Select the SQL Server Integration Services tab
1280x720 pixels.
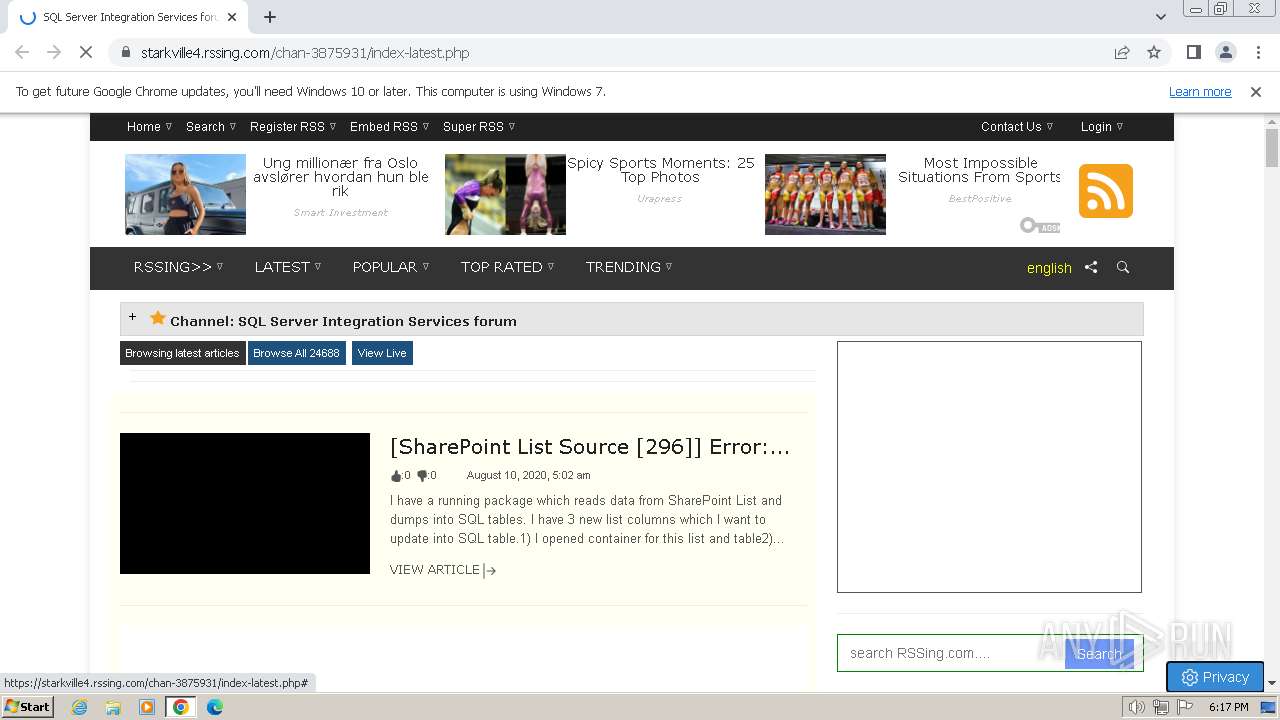click(130, 17)
